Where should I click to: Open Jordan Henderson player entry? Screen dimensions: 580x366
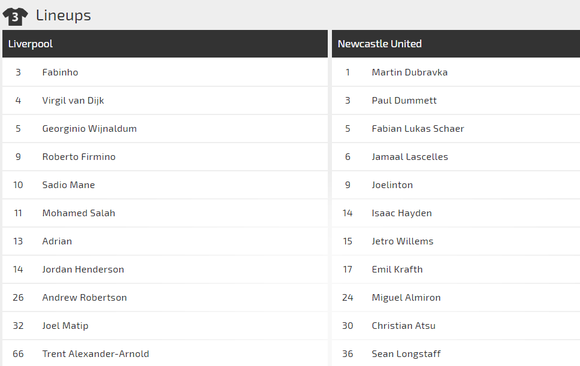[x=83, y=269]
